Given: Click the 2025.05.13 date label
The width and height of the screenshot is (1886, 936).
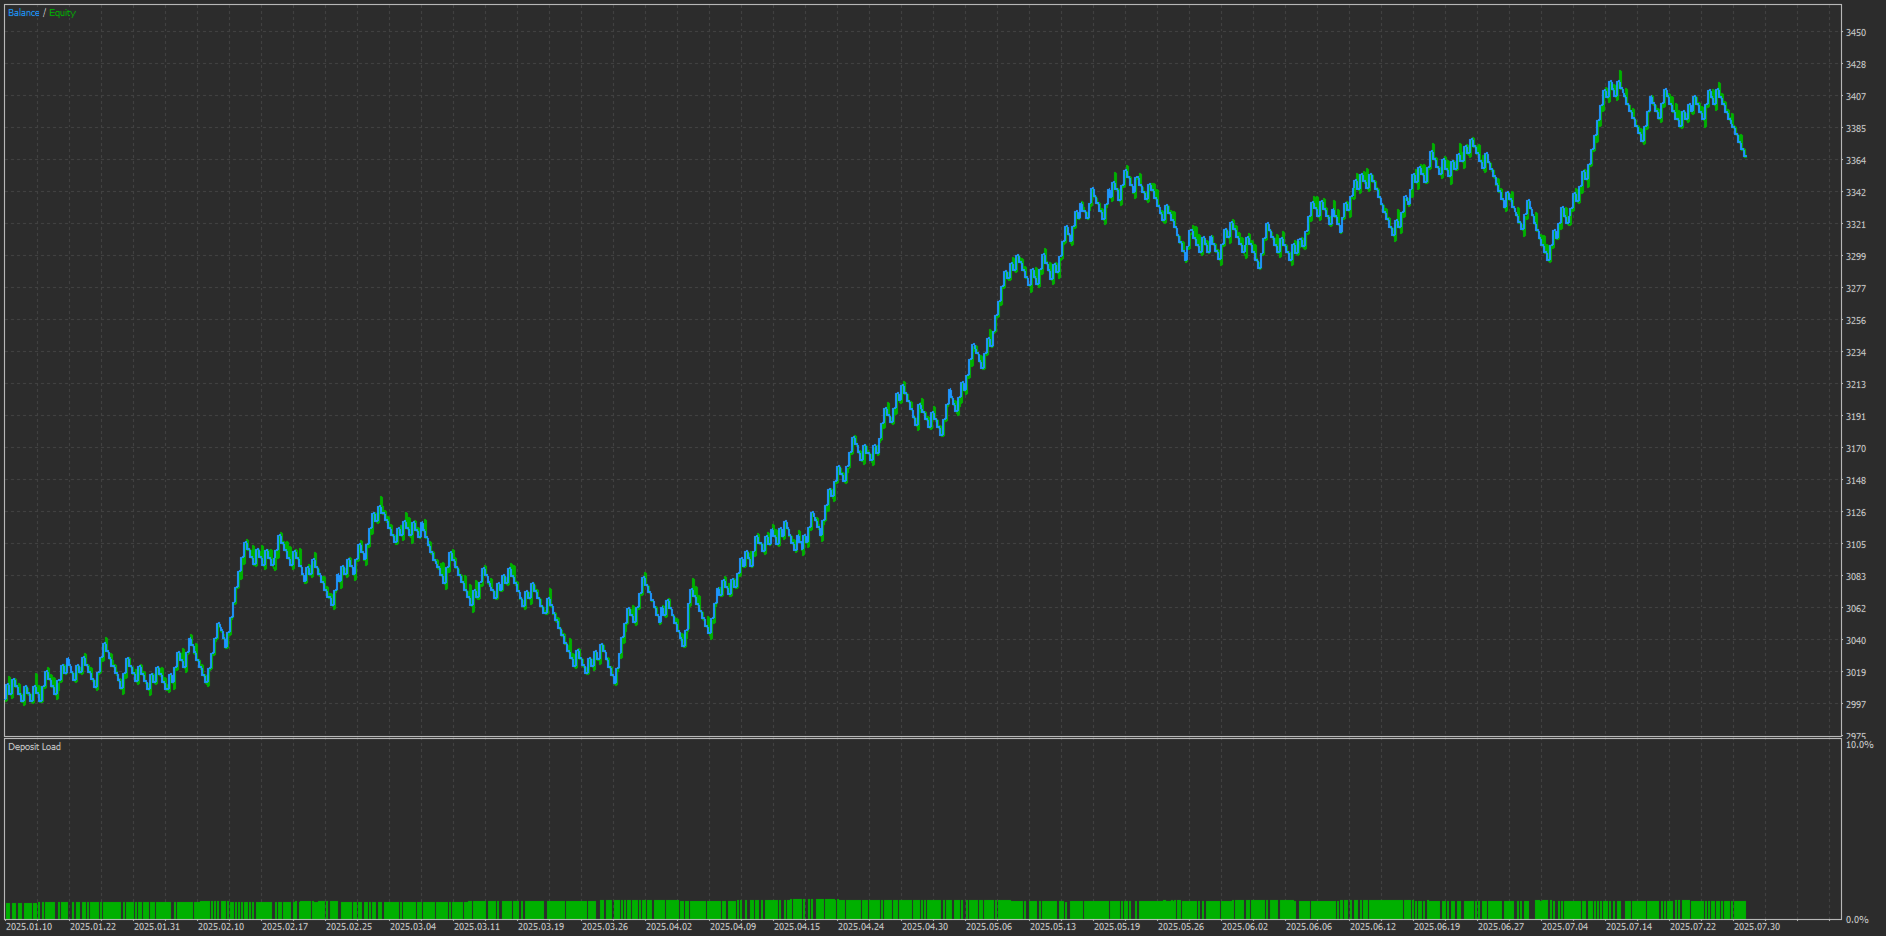Looking at the screenshot, I should click(1052, 927).
